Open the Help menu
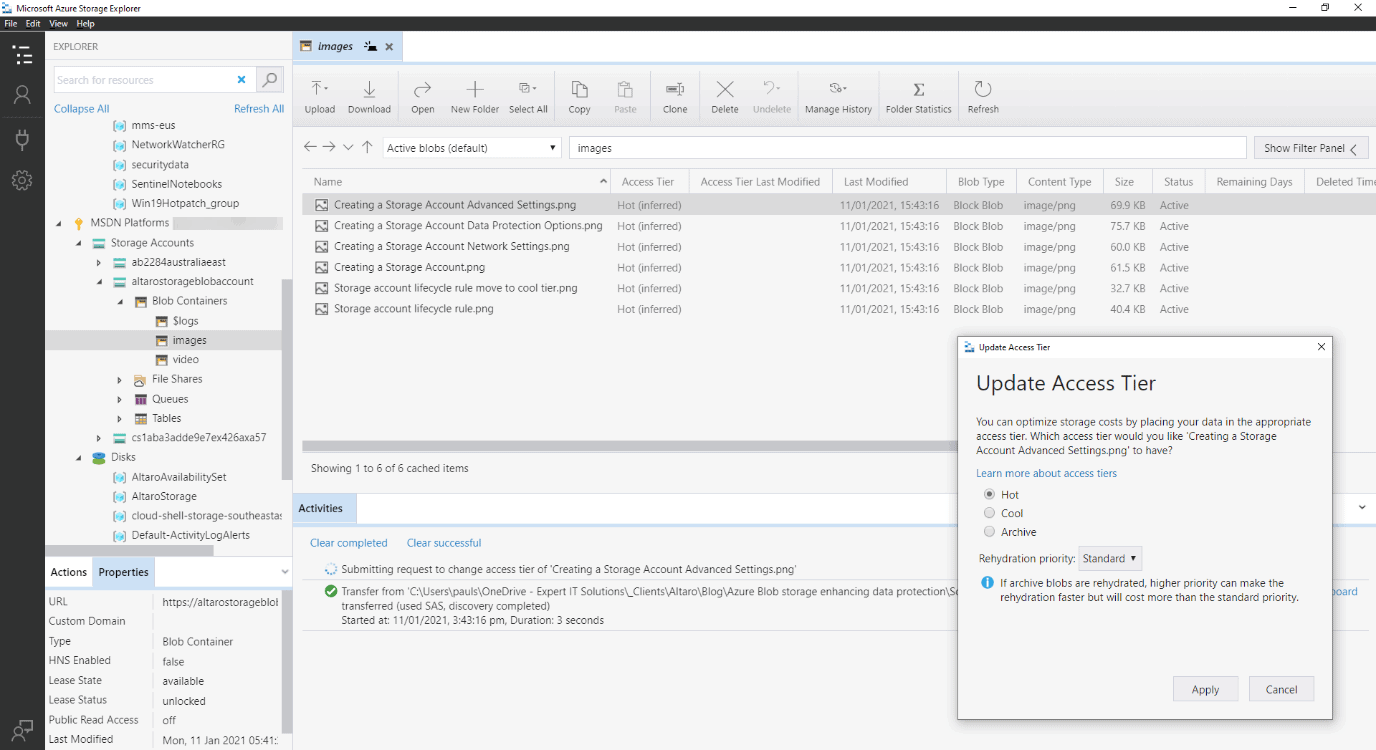 click(86, 23)
